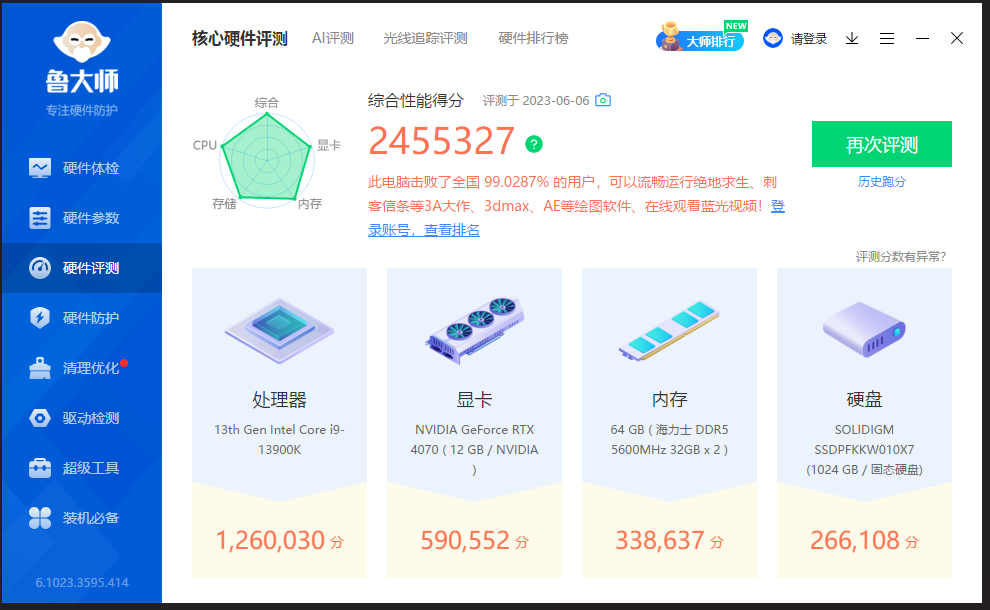Screen dimensions: 990x610
Task: Select 硬件评测 in the sidebar
Action: click(x=81, y=268)
